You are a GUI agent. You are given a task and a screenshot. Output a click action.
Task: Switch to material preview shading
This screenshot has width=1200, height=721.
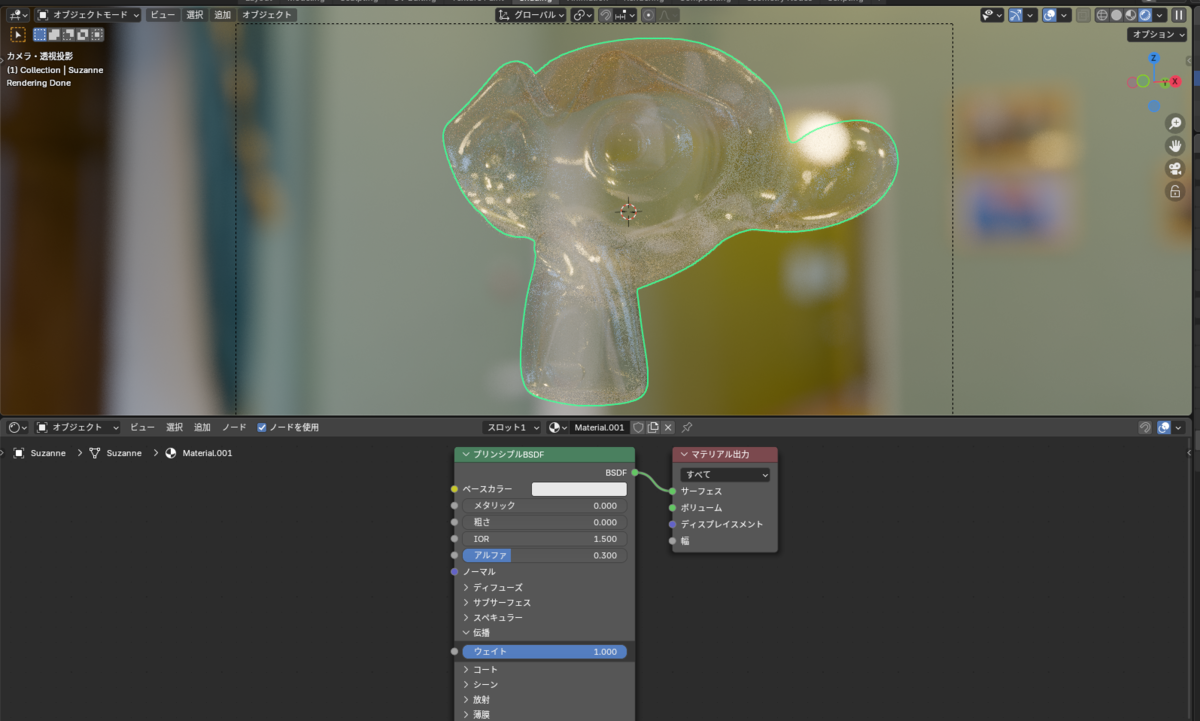[x=1130, y=15]
